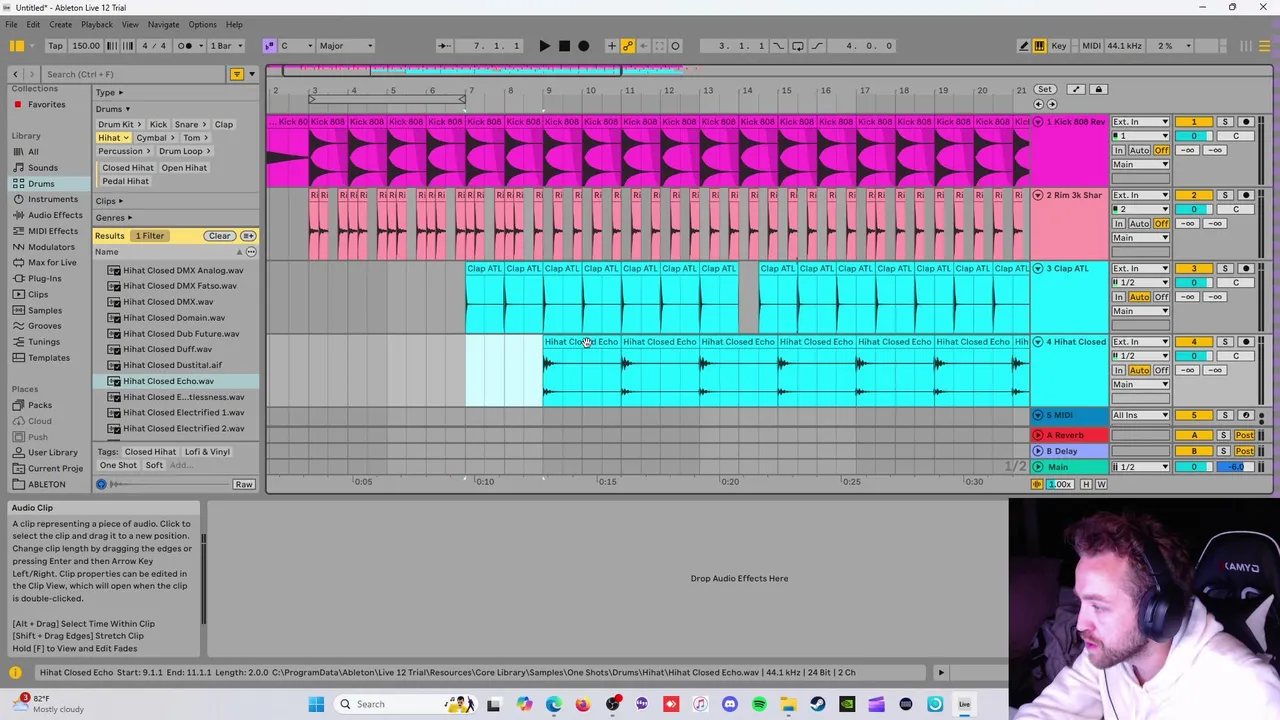Set Hihat Closed monitor to In
Viewport: 1280px width, 720px height.
[x=1118, y=370]
